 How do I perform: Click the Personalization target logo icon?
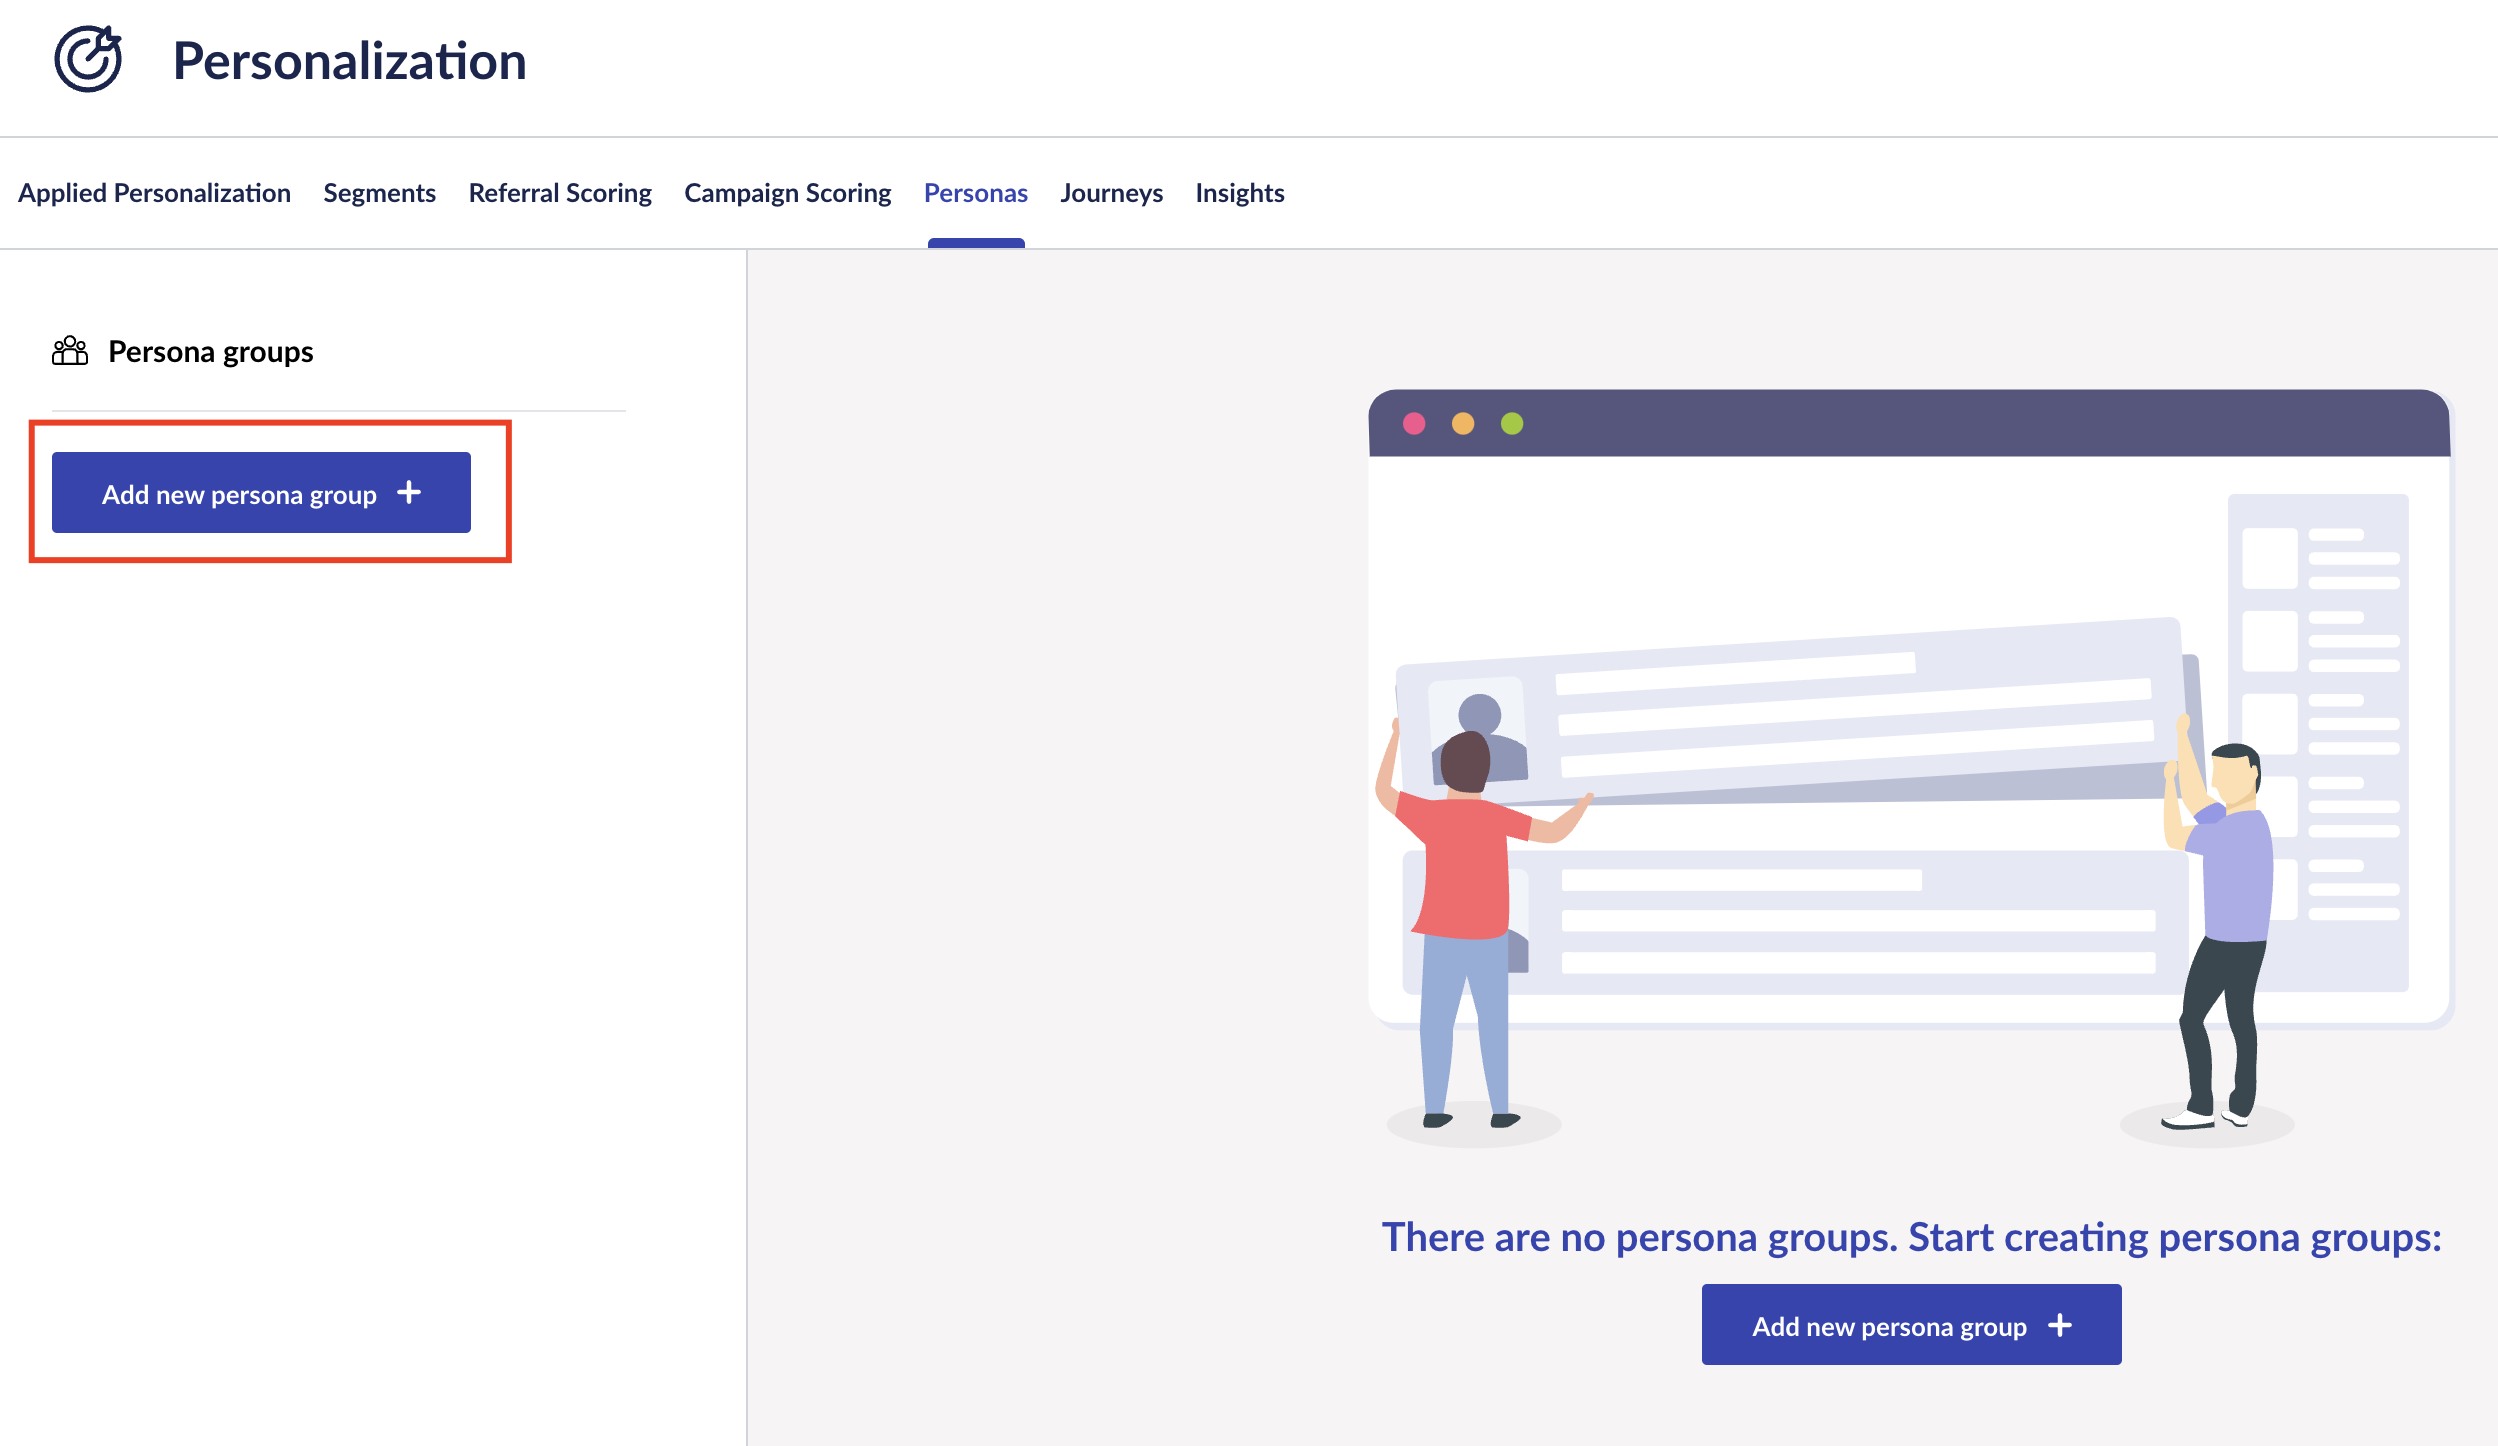88,59
